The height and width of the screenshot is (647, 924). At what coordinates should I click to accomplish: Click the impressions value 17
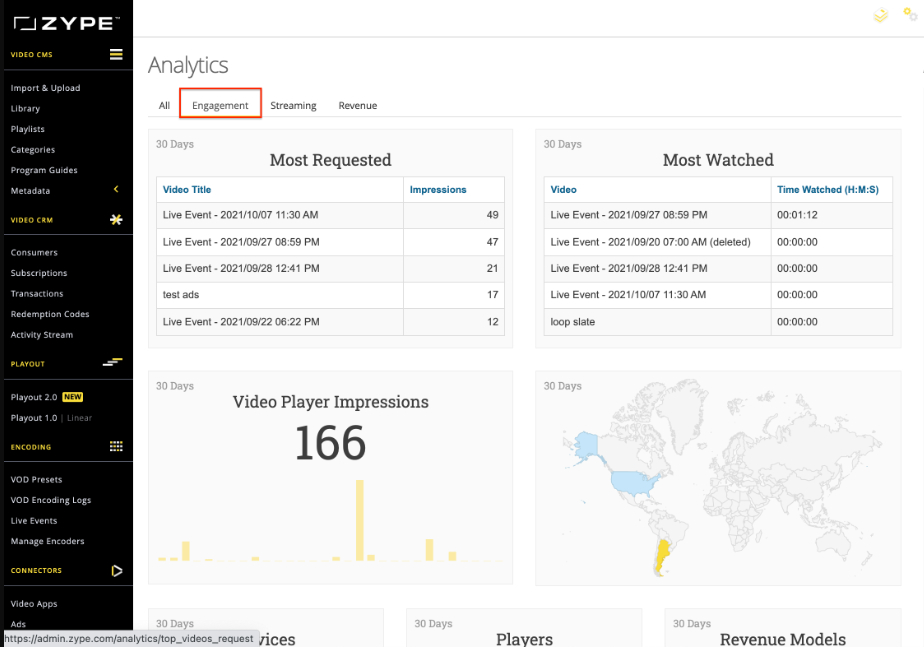click(x=493, y=295)
